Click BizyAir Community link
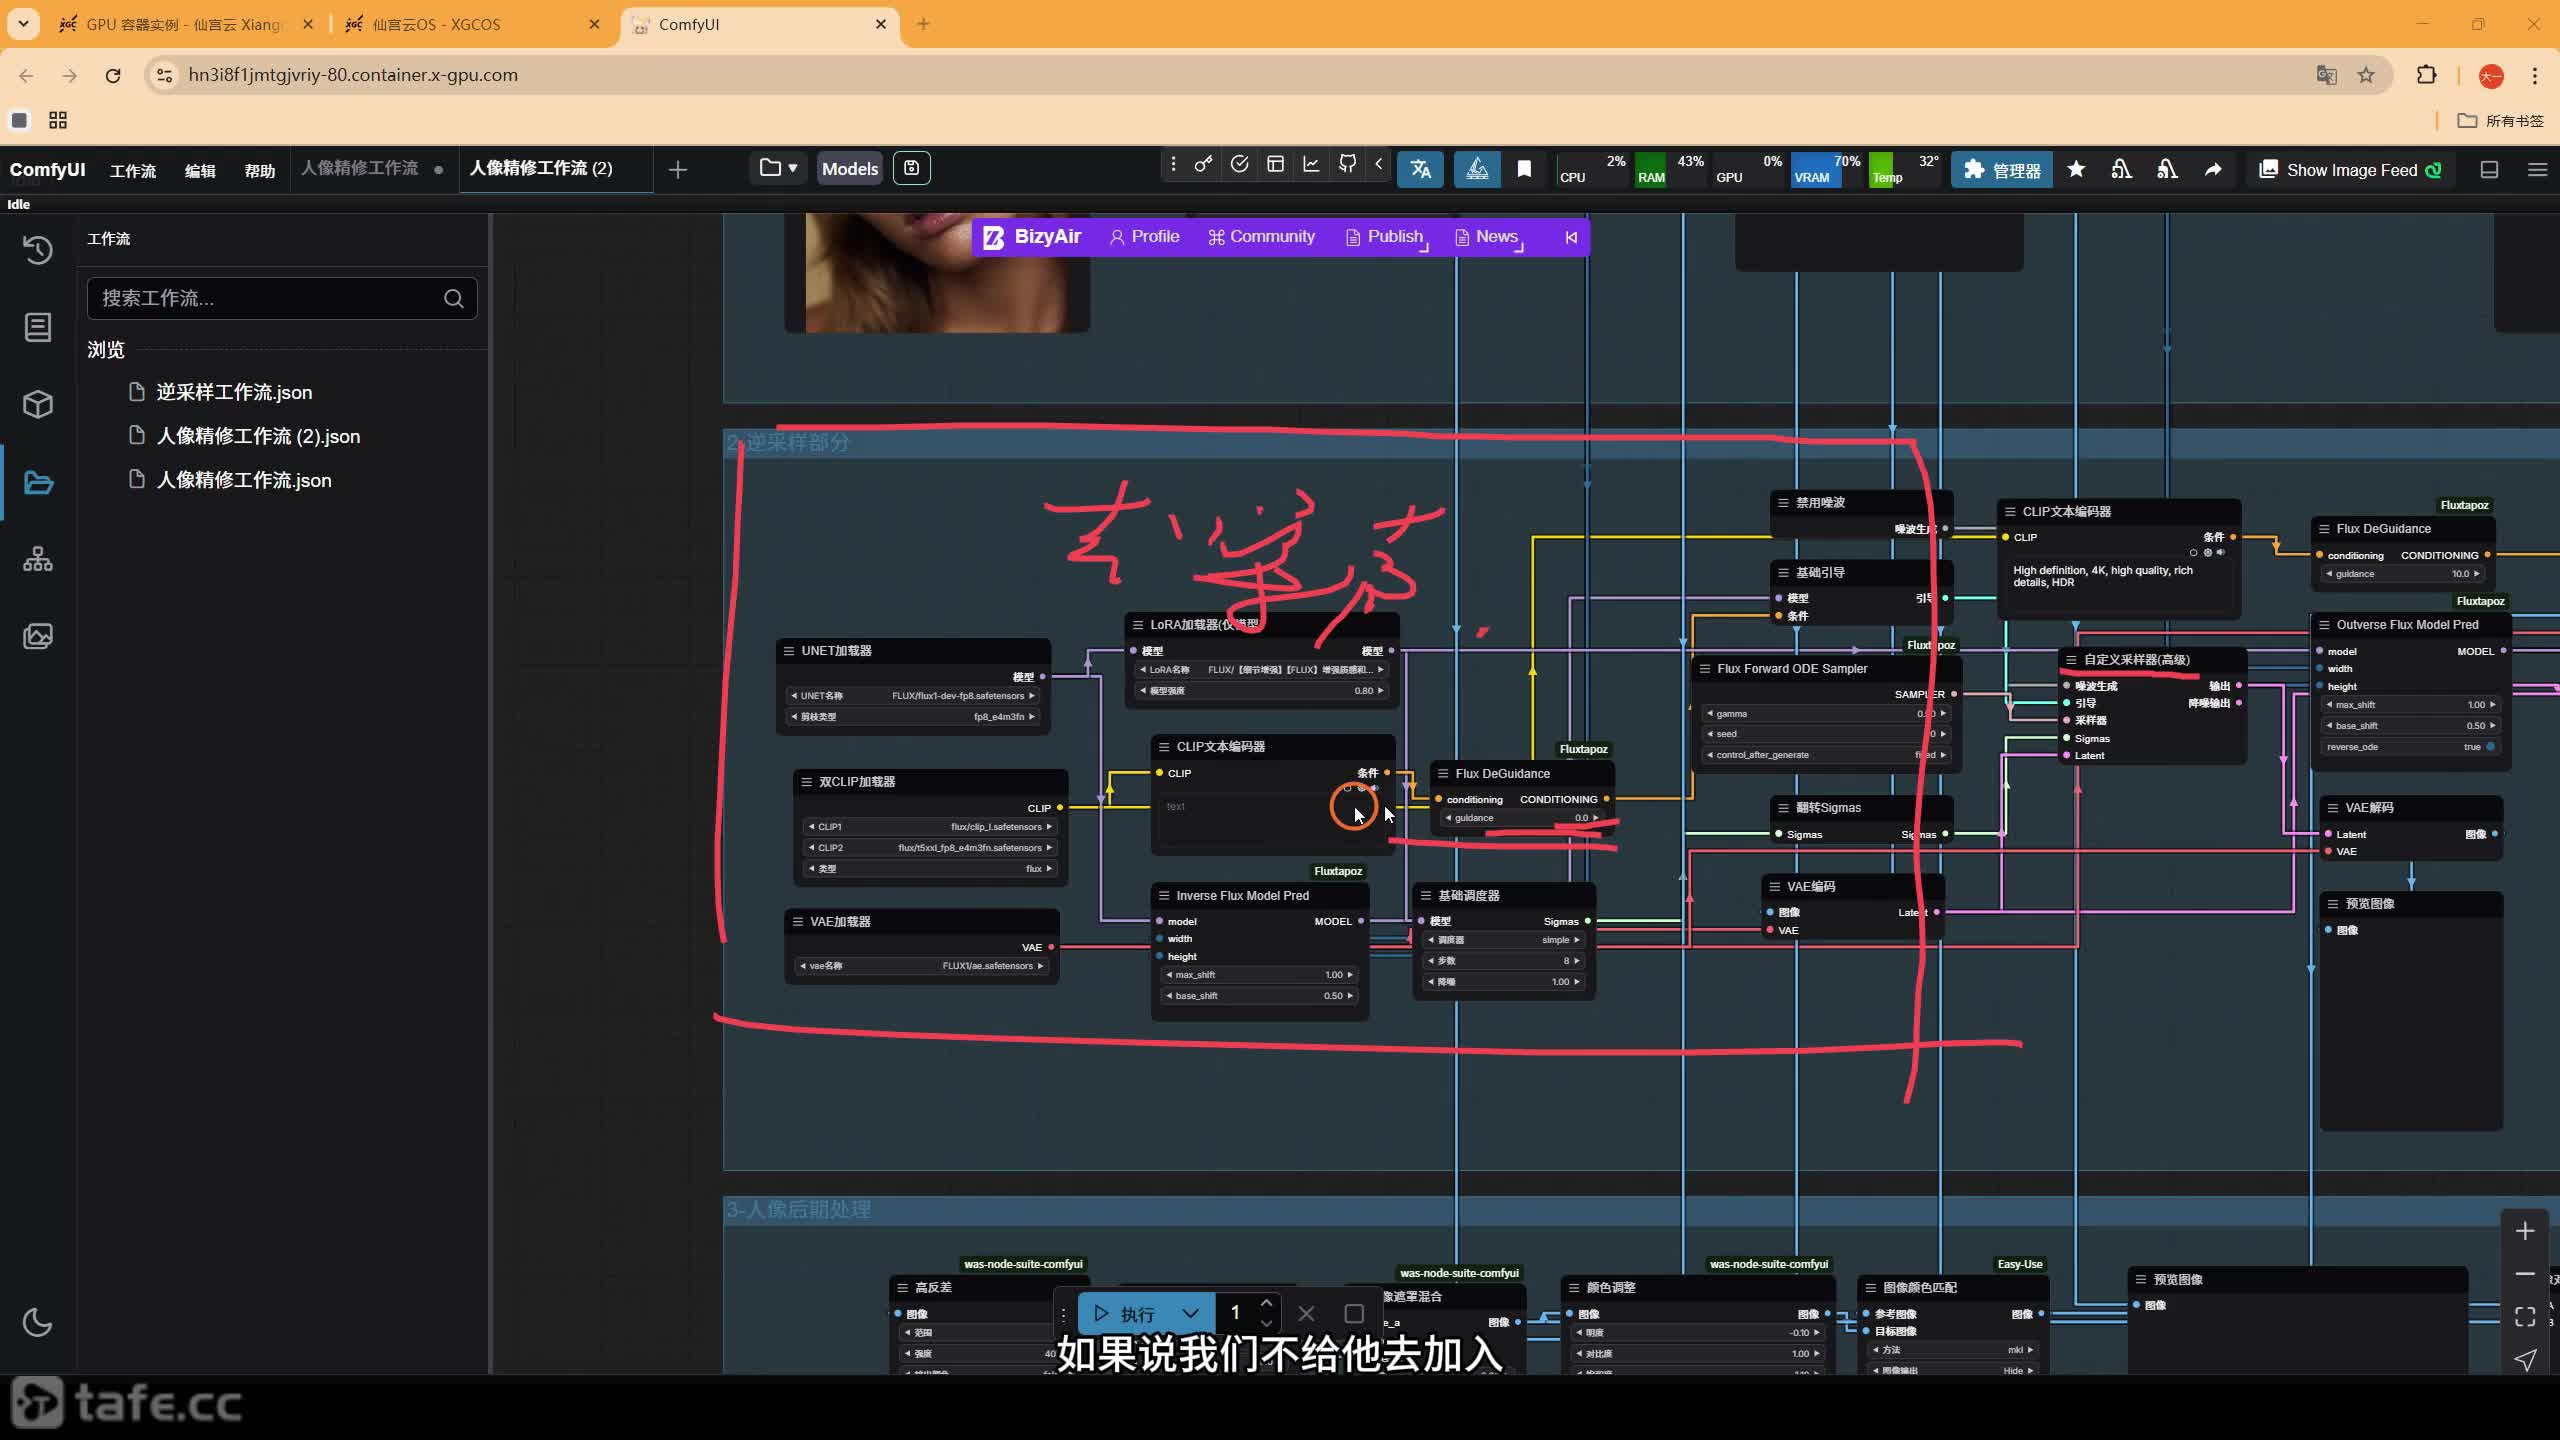2560x1440 pixels. pos(1261,237)
